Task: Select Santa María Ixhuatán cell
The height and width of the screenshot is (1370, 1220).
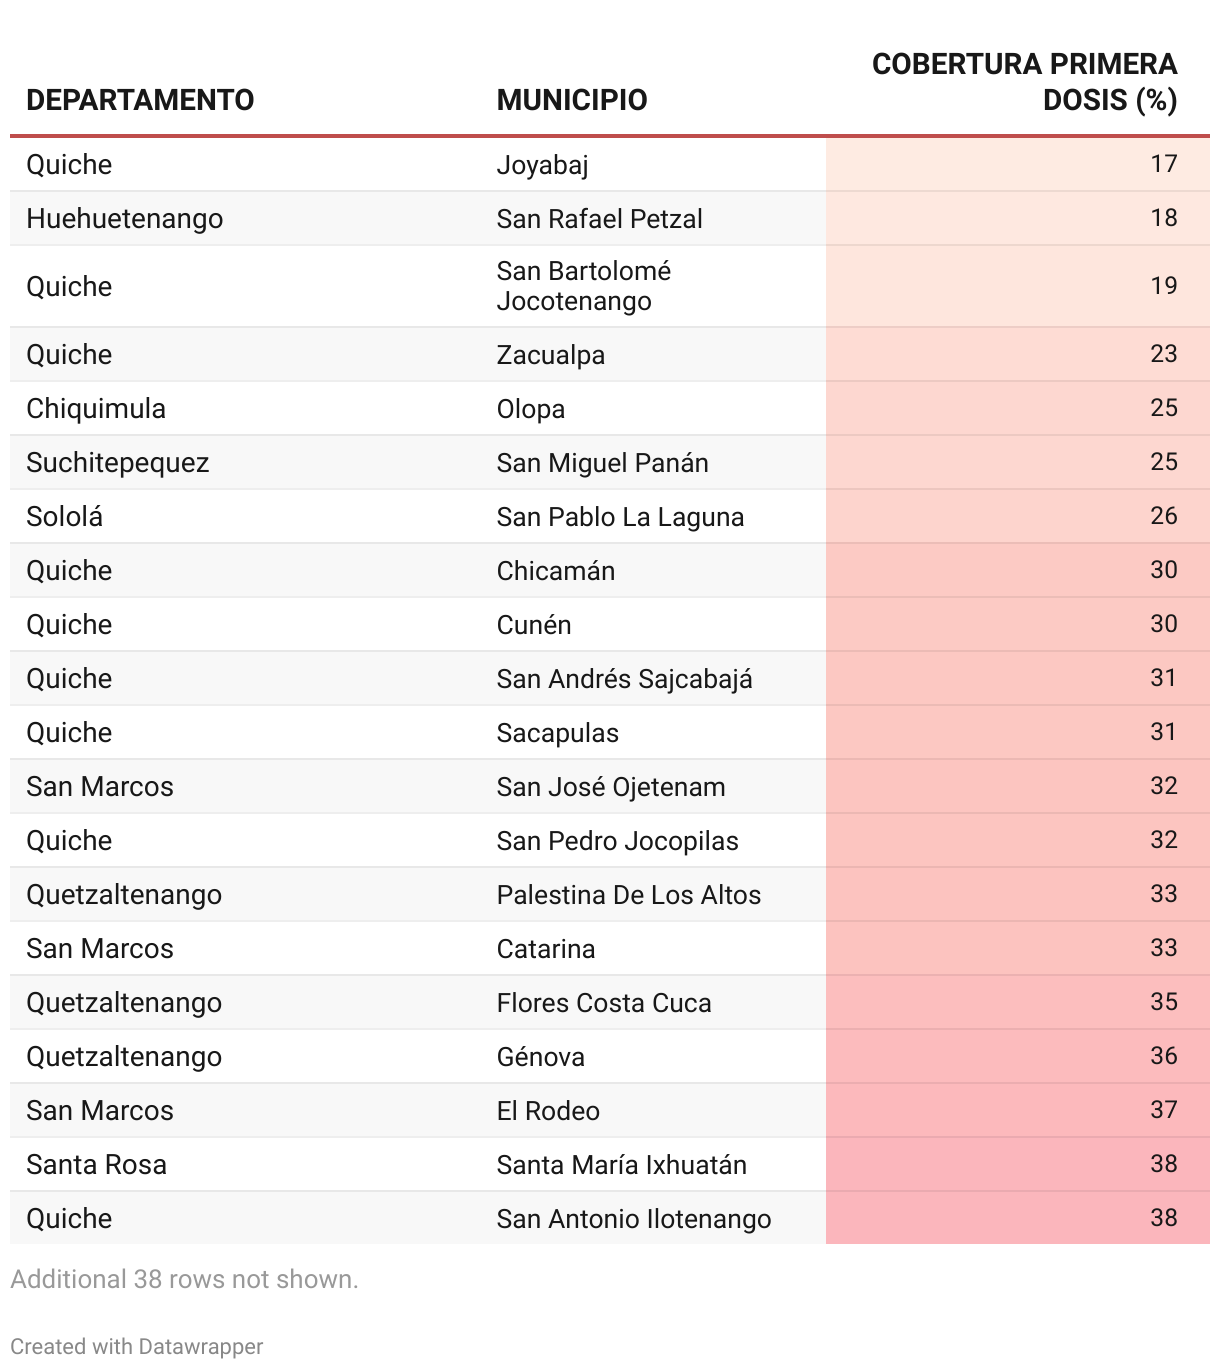Action: [x=622, y=1165]
